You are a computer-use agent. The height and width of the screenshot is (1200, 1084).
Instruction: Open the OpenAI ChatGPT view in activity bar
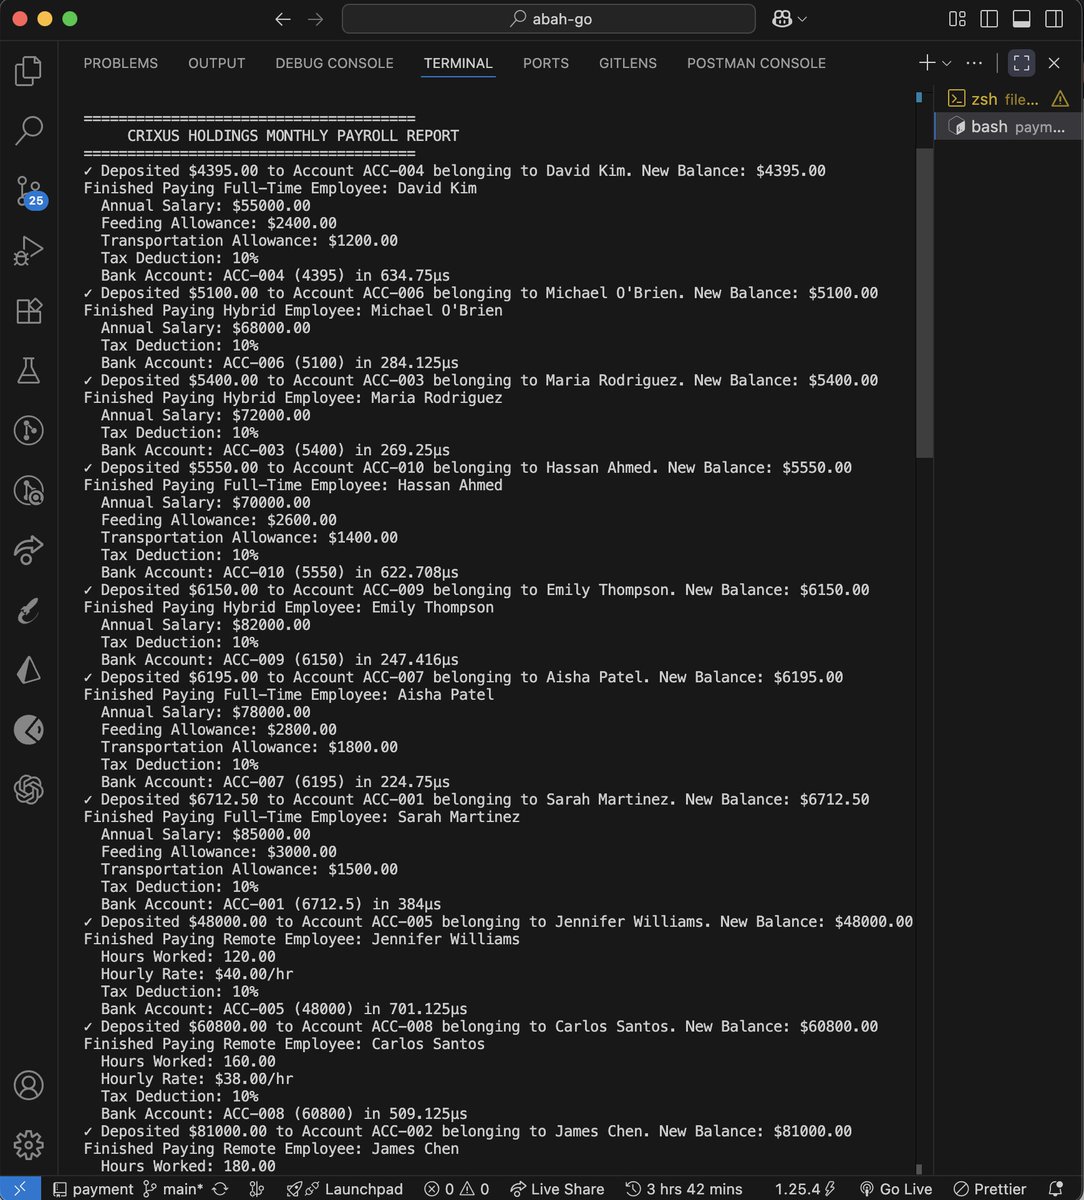point(28,790)
